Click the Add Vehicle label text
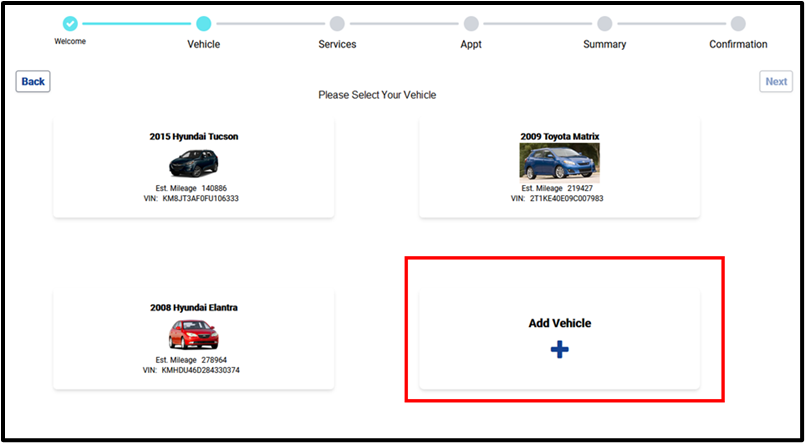 [x=559, y=323]
